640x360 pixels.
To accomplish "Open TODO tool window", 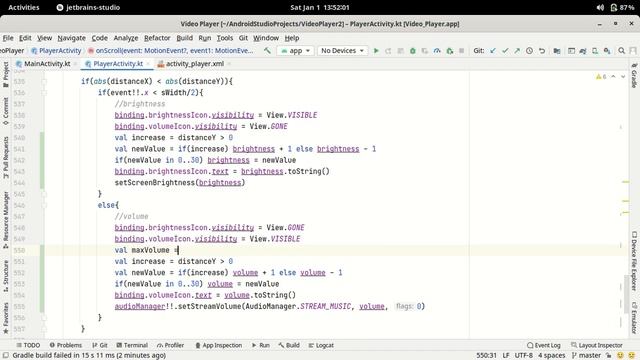I will click(x=28, y=345).
